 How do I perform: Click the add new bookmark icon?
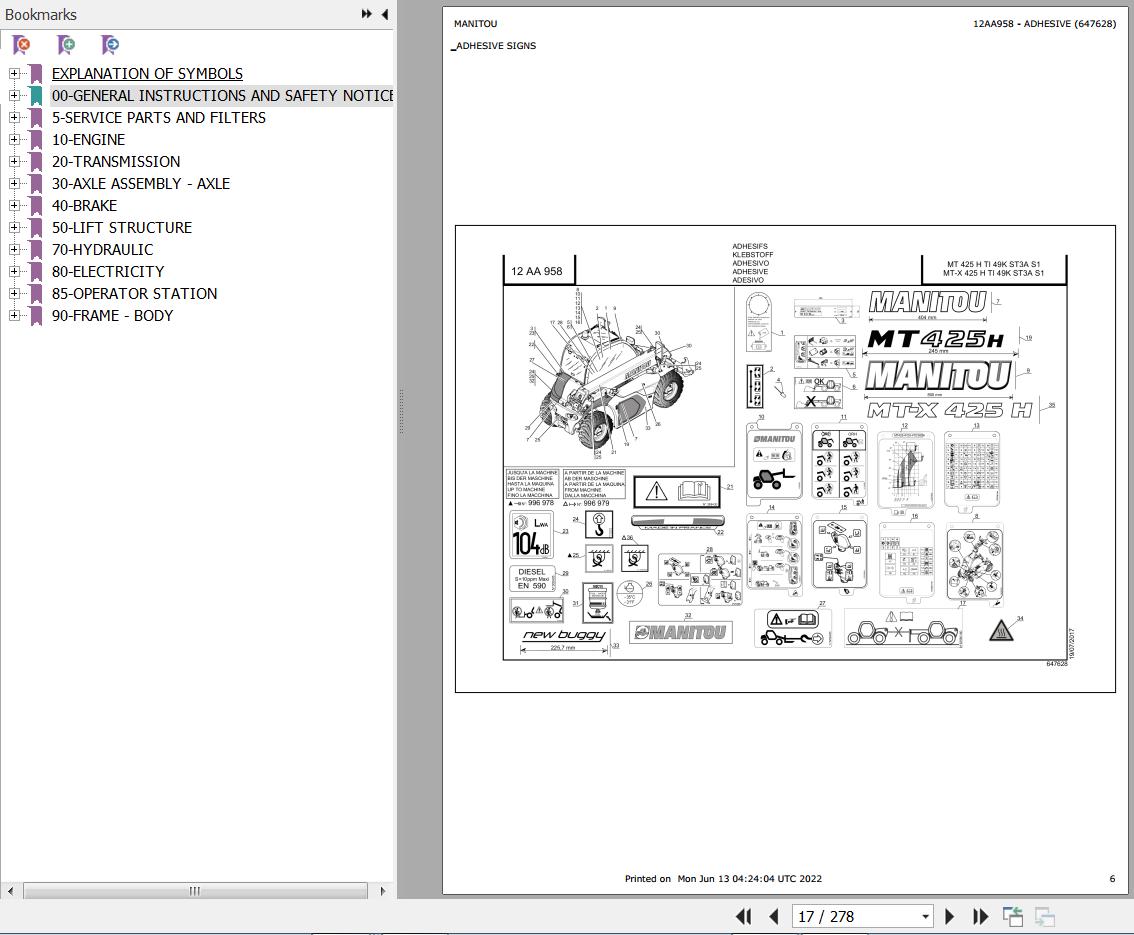[66, 46]
